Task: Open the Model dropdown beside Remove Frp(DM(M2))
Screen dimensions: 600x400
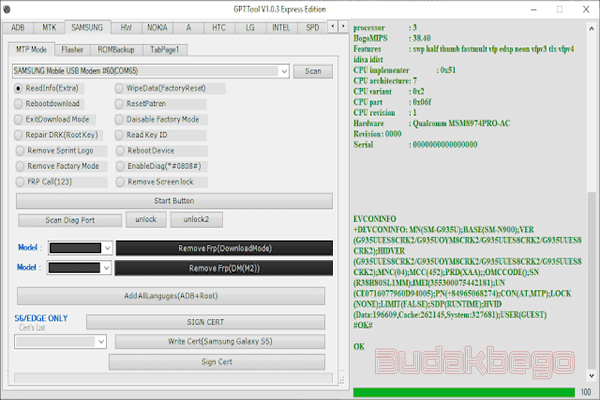Action: tap(106, 268)
